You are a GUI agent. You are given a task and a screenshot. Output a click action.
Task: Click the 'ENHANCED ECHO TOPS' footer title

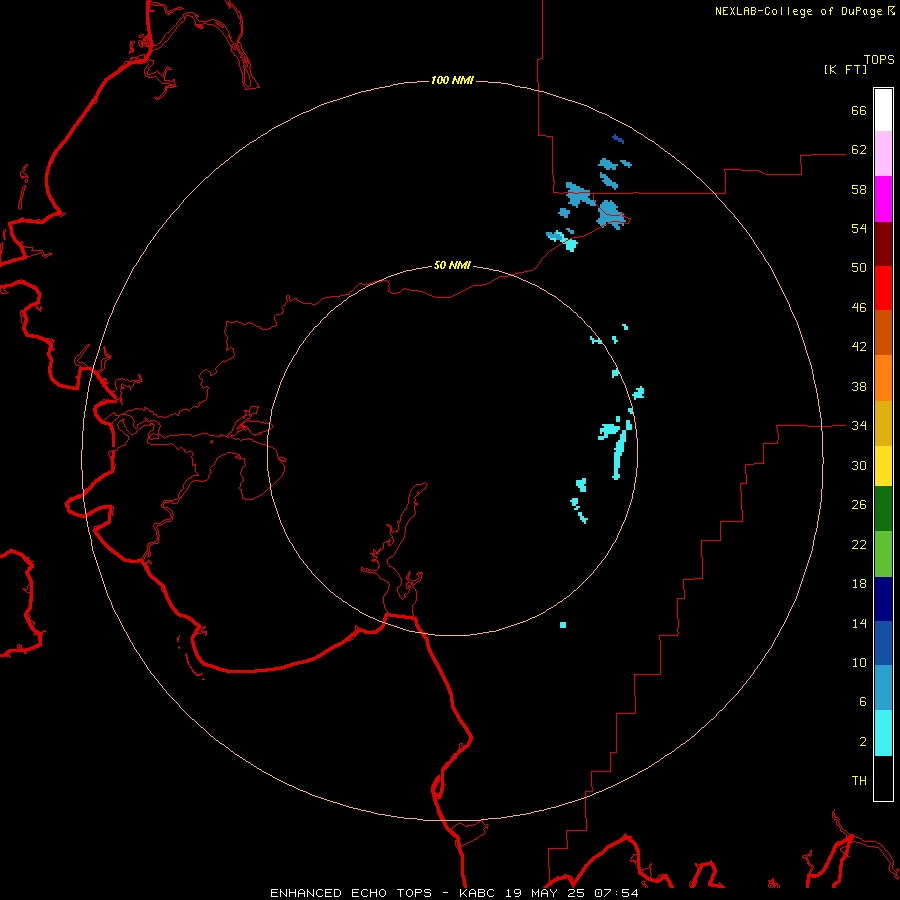click(x=351, y=893)
